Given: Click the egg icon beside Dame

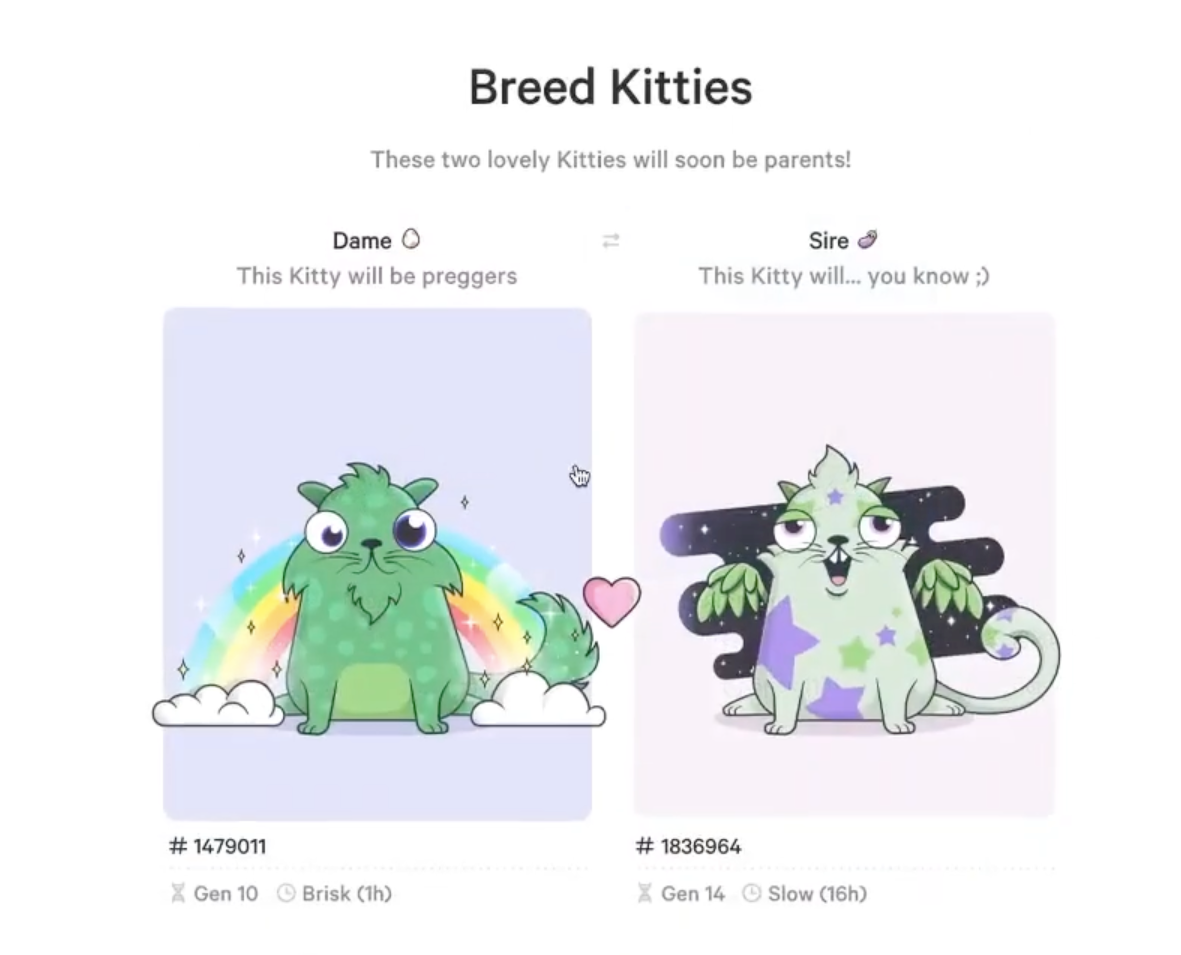Looking at the screenshot, I should pos(410,240).
